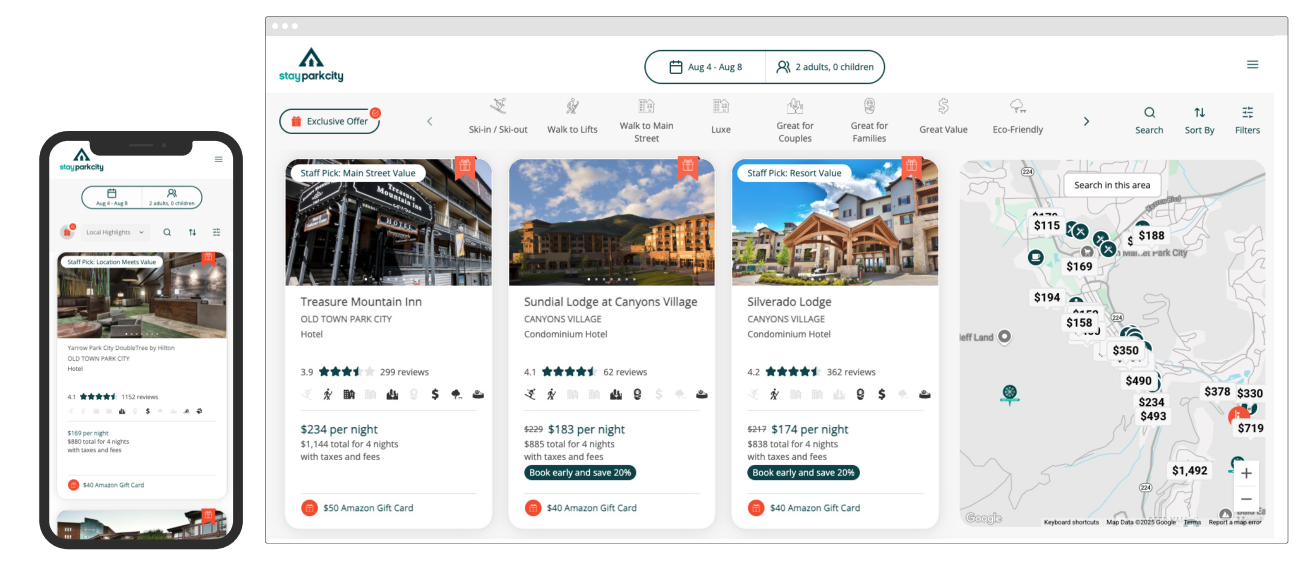Select the $194 map price marker
The width and height of the screenshot is (1310, 571).
1047,298
